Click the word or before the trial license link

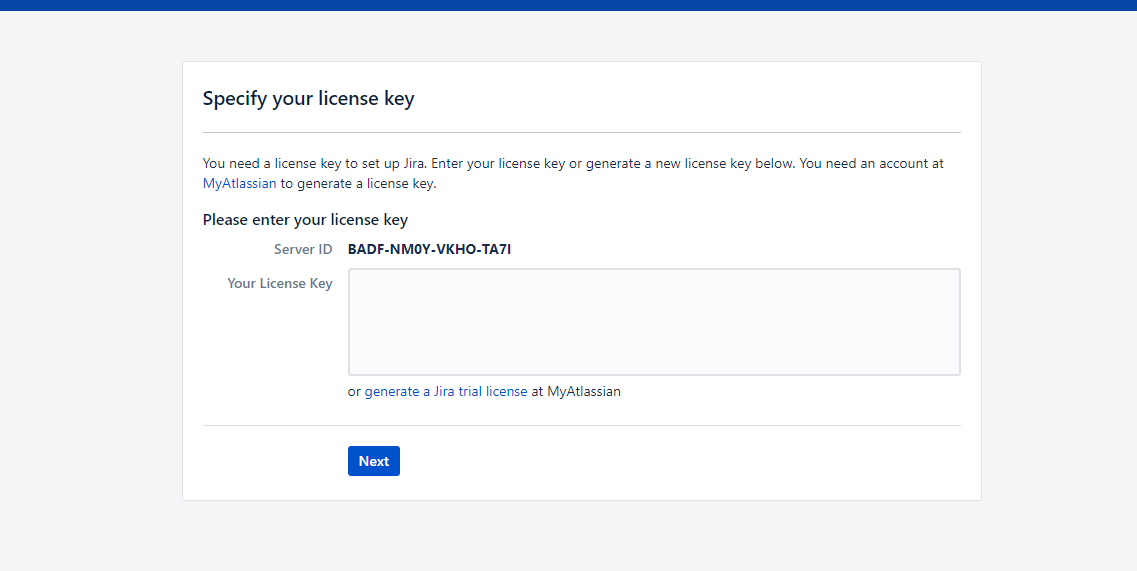(354, 392)
